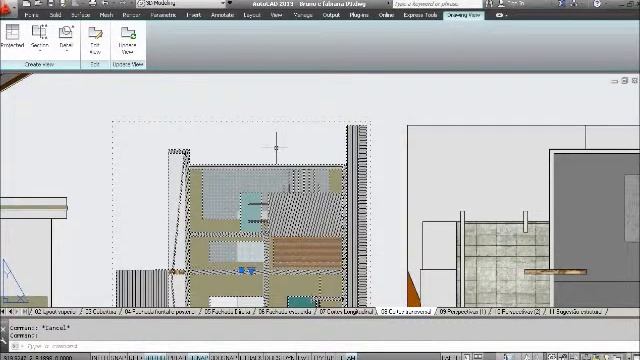This screenshot has height=360, width=640.
Task: Toggle ORTHO mode in status bar
Action: click(156, 357)
